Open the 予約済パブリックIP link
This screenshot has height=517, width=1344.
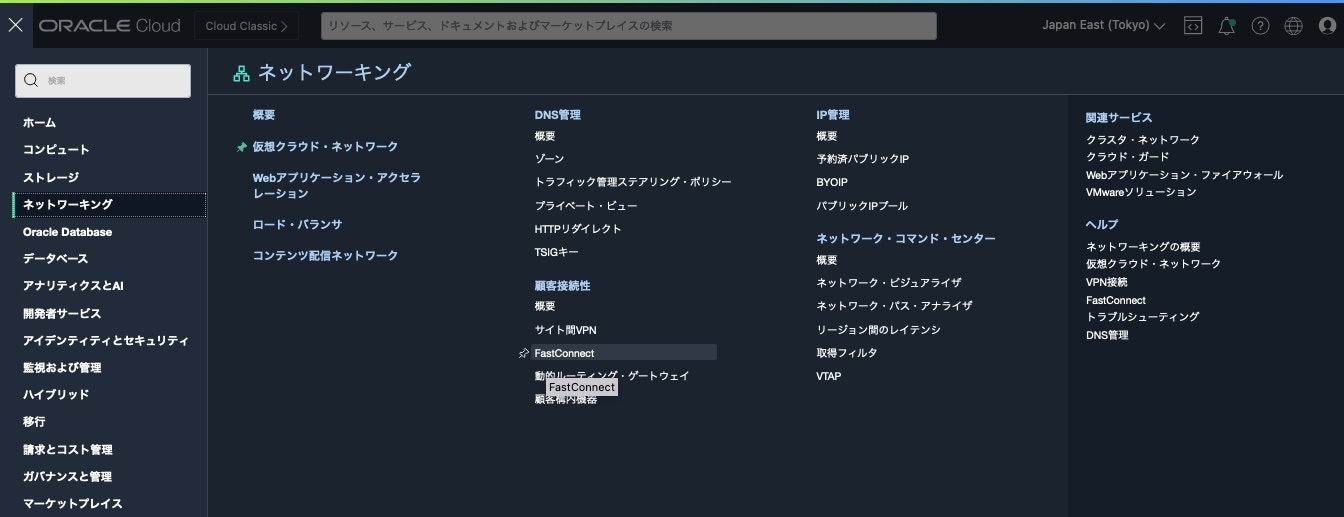[862, 159]
